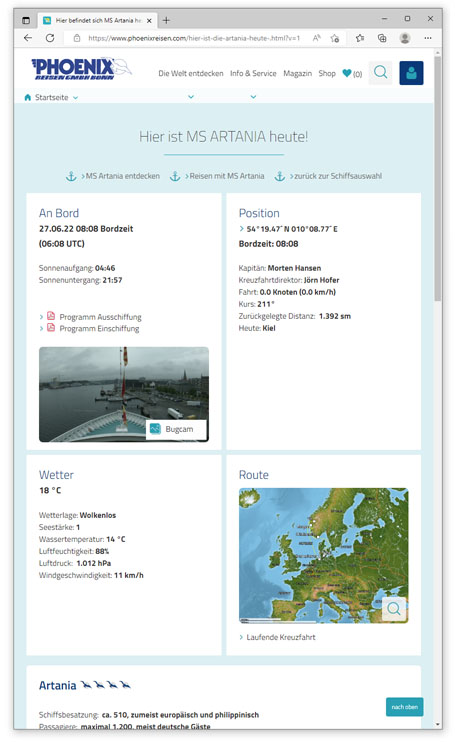This screenshot has height=742, width=455.
Task: Click the browser profile avatar
Action: click(405, 38)
